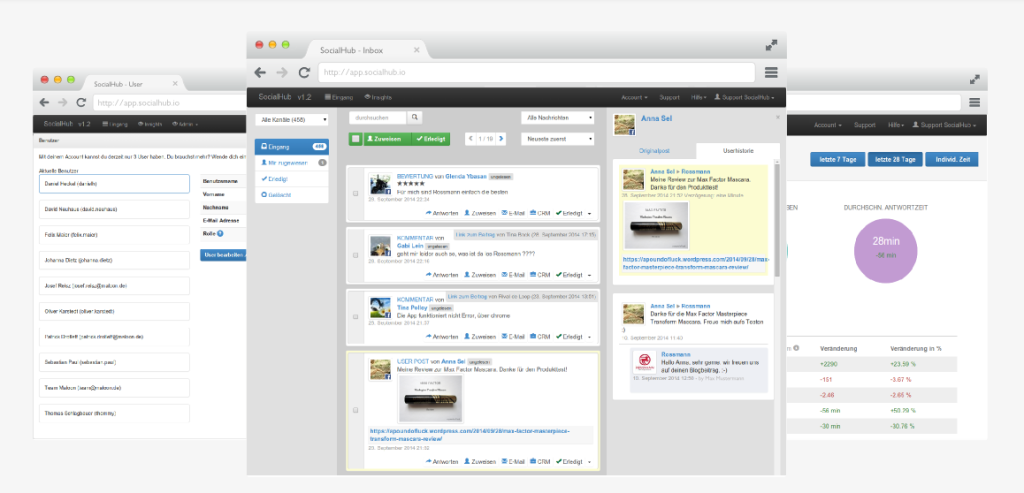Open hamburger menu in the right background window

click(x=974, y=103)
